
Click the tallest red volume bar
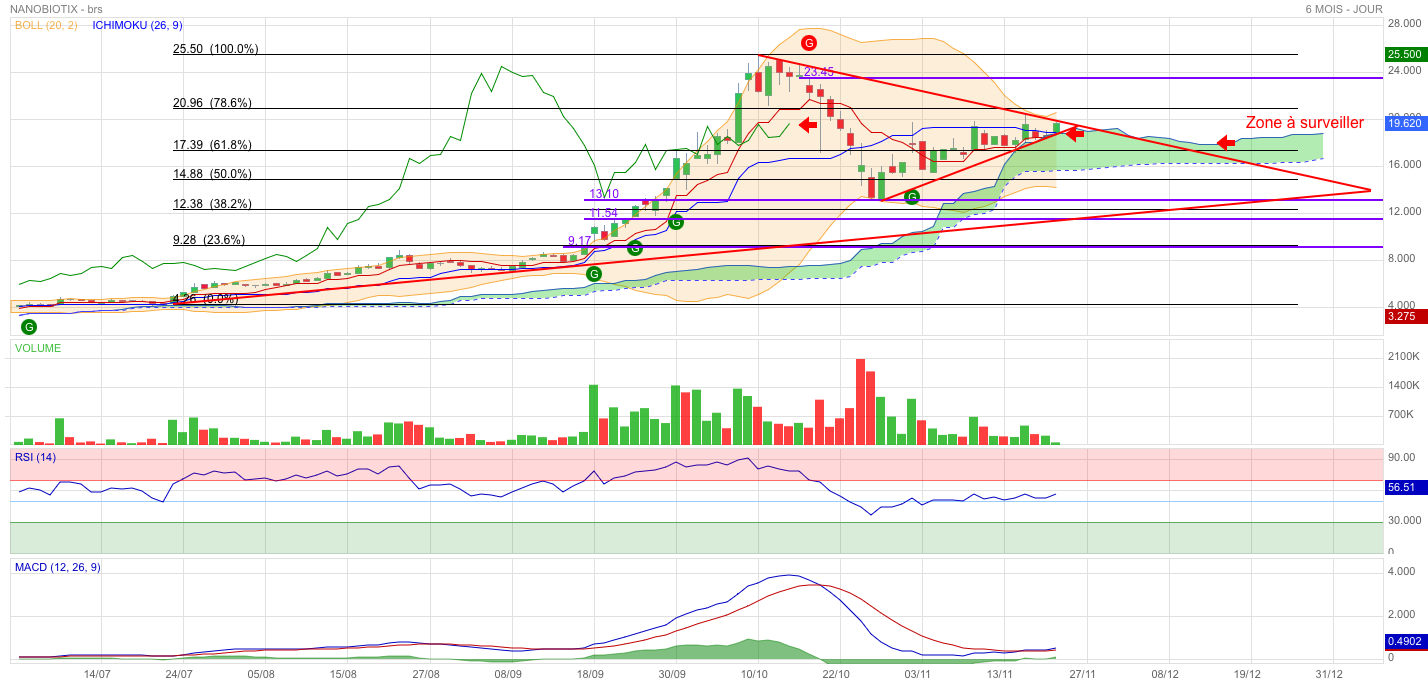(860, 402)
